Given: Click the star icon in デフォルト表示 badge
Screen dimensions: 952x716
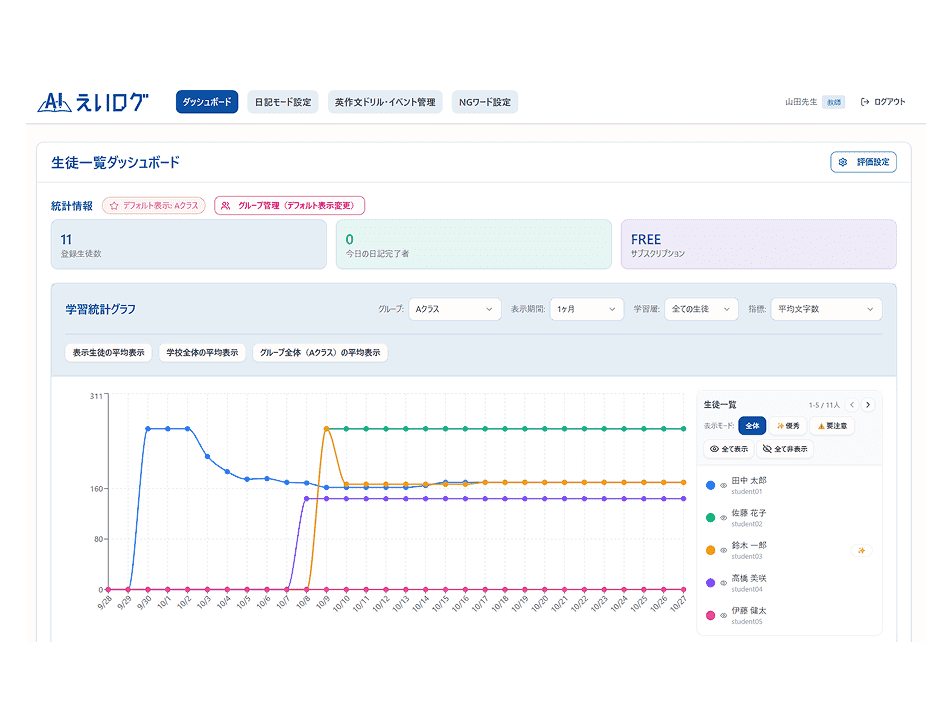Looking at the screenshot, I should pos(114,205).
